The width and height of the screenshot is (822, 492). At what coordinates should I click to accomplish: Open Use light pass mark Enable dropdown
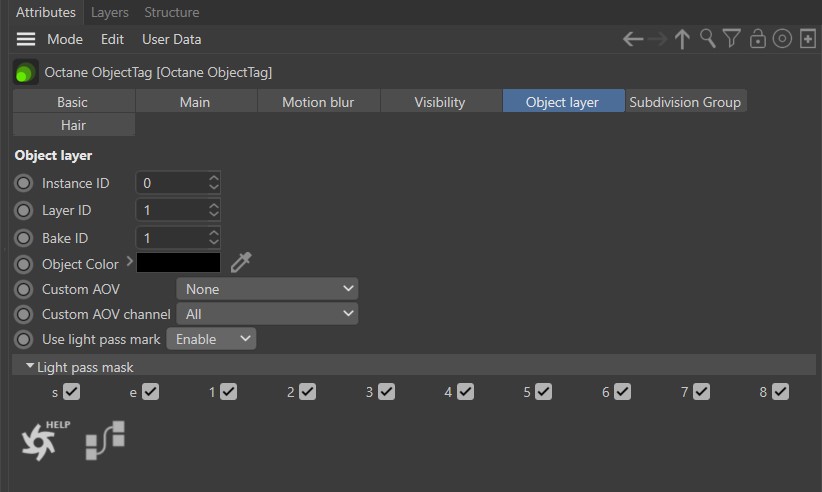click(211, 339)
